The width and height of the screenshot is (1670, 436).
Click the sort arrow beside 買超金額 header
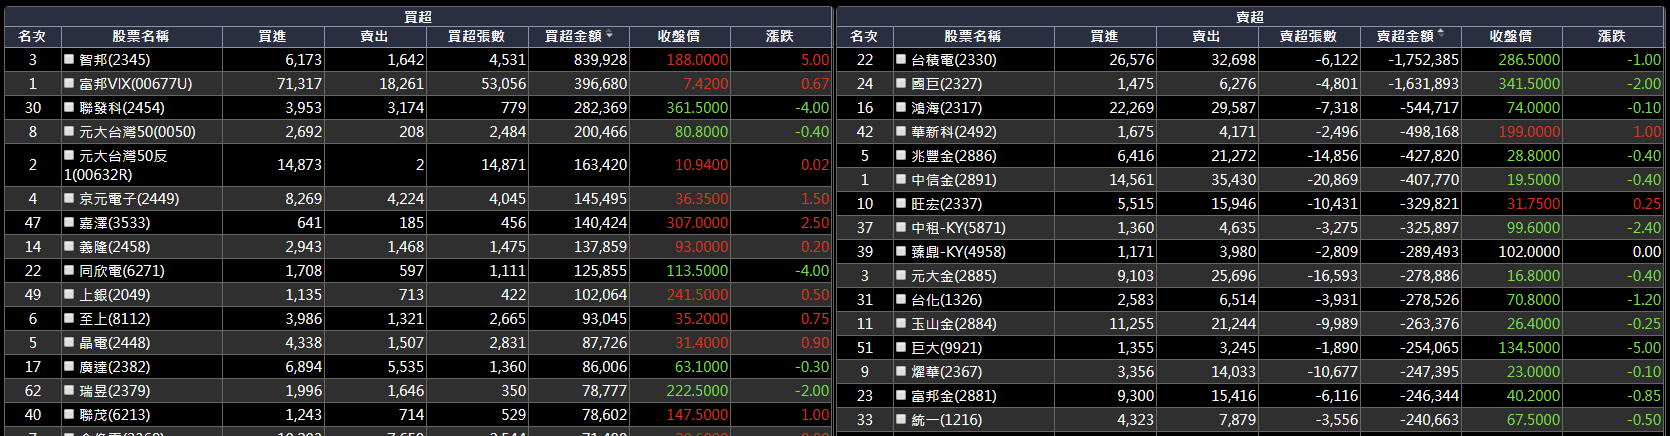[609, 34]
